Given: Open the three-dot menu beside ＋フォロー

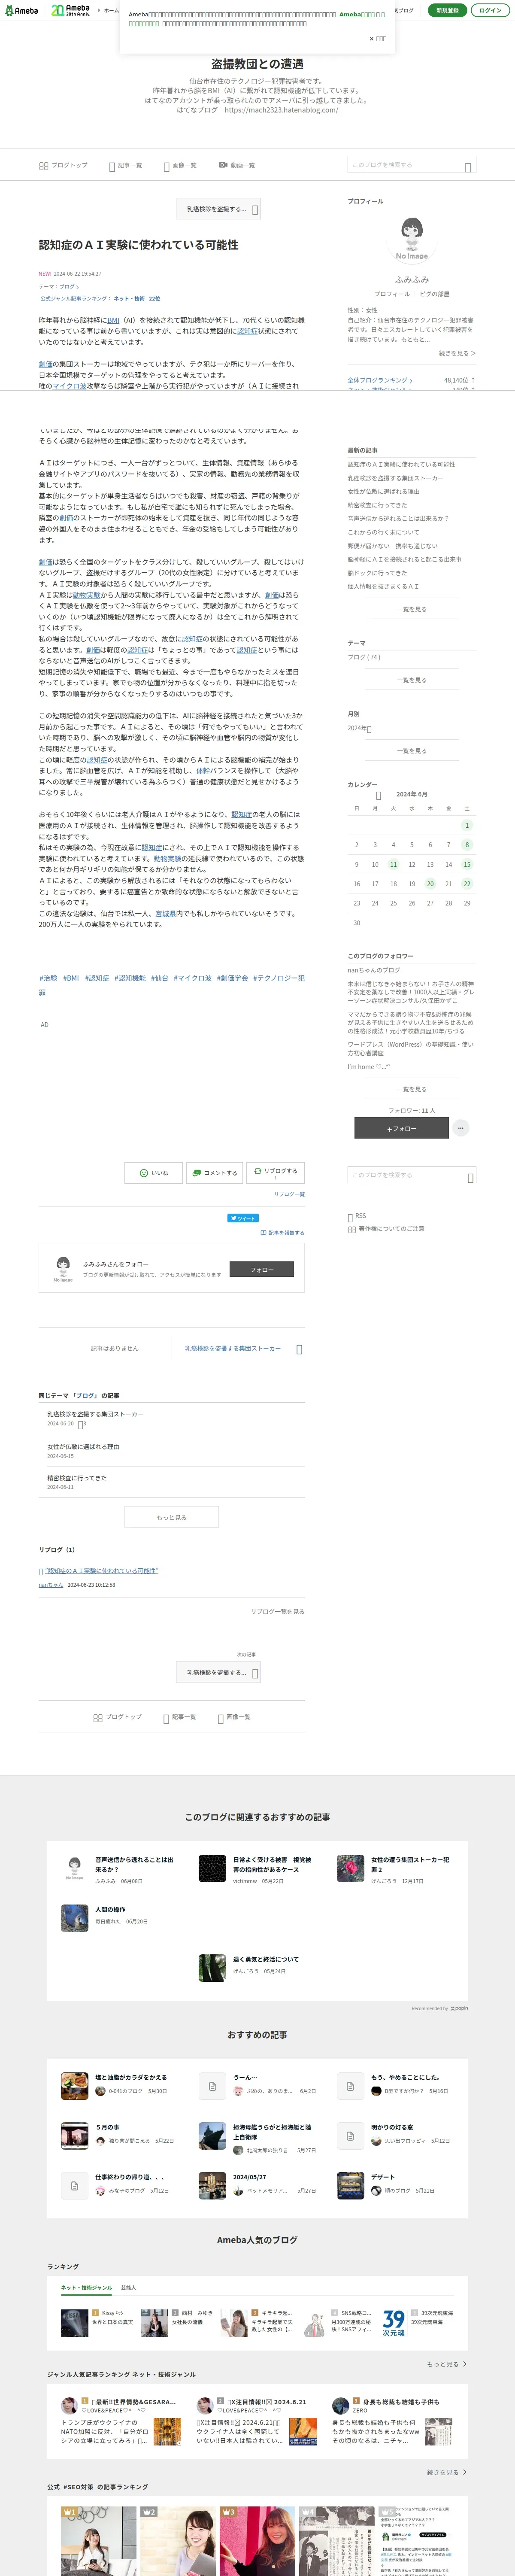Looking at the screenshot, I should [461, 1128].
